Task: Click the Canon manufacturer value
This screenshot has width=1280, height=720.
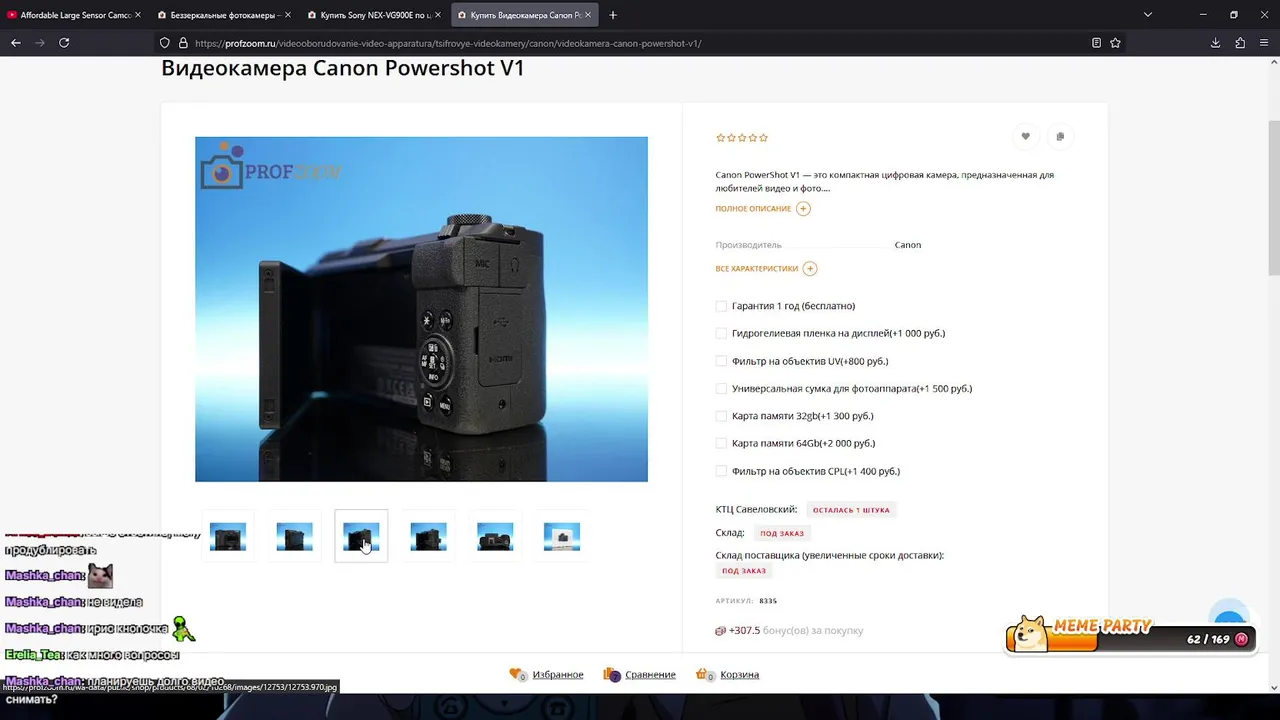Action: [x=908, y=245]
